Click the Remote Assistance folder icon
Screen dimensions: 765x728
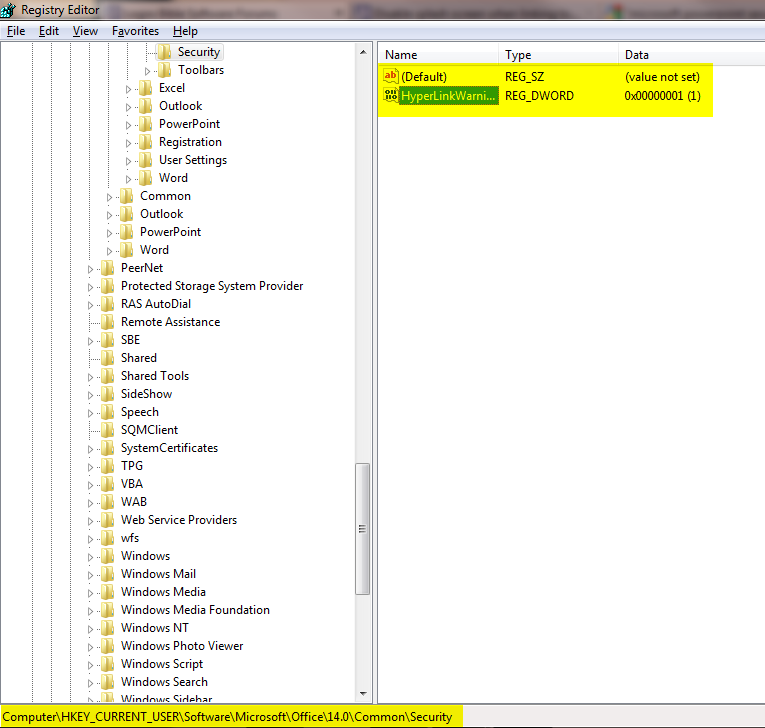tap(107, 322)
